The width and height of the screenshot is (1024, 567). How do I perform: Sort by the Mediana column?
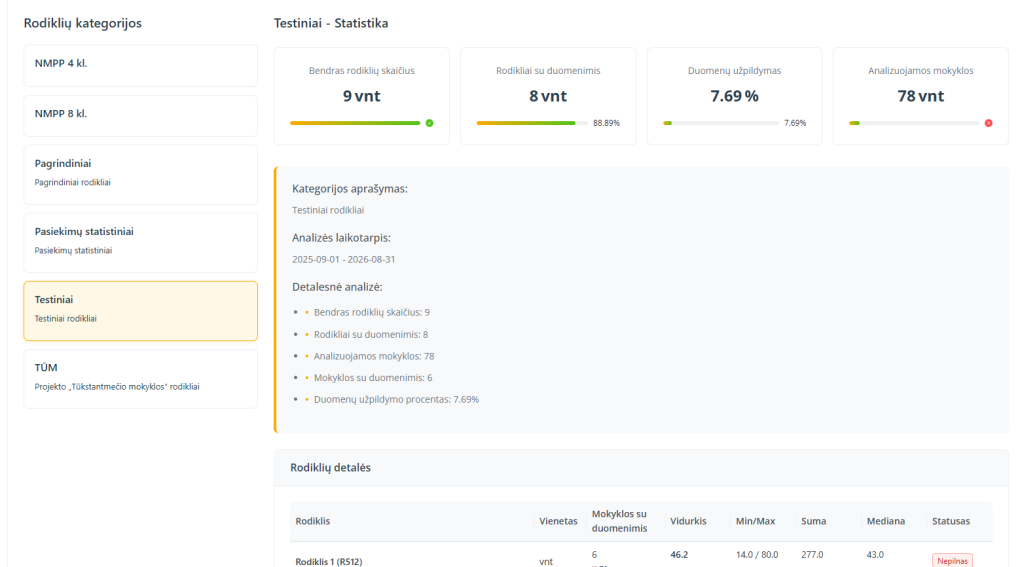[886, 521]
